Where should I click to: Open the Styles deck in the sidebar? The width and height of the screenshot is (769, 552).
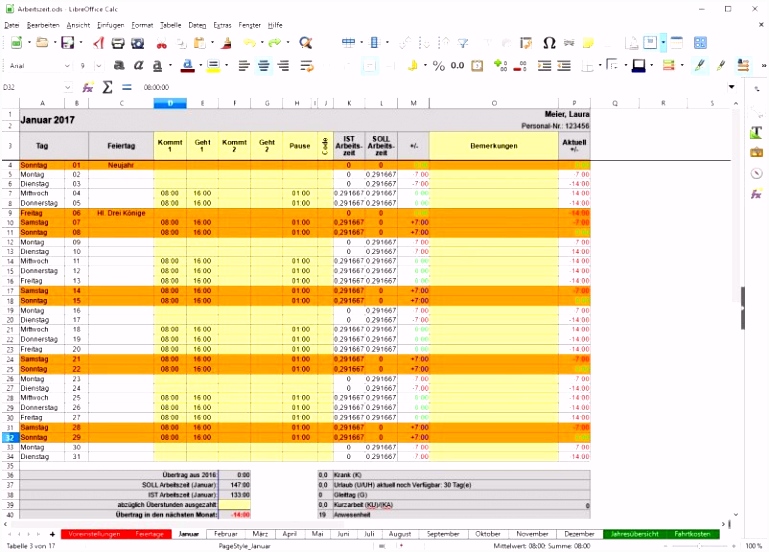(756, 132)
